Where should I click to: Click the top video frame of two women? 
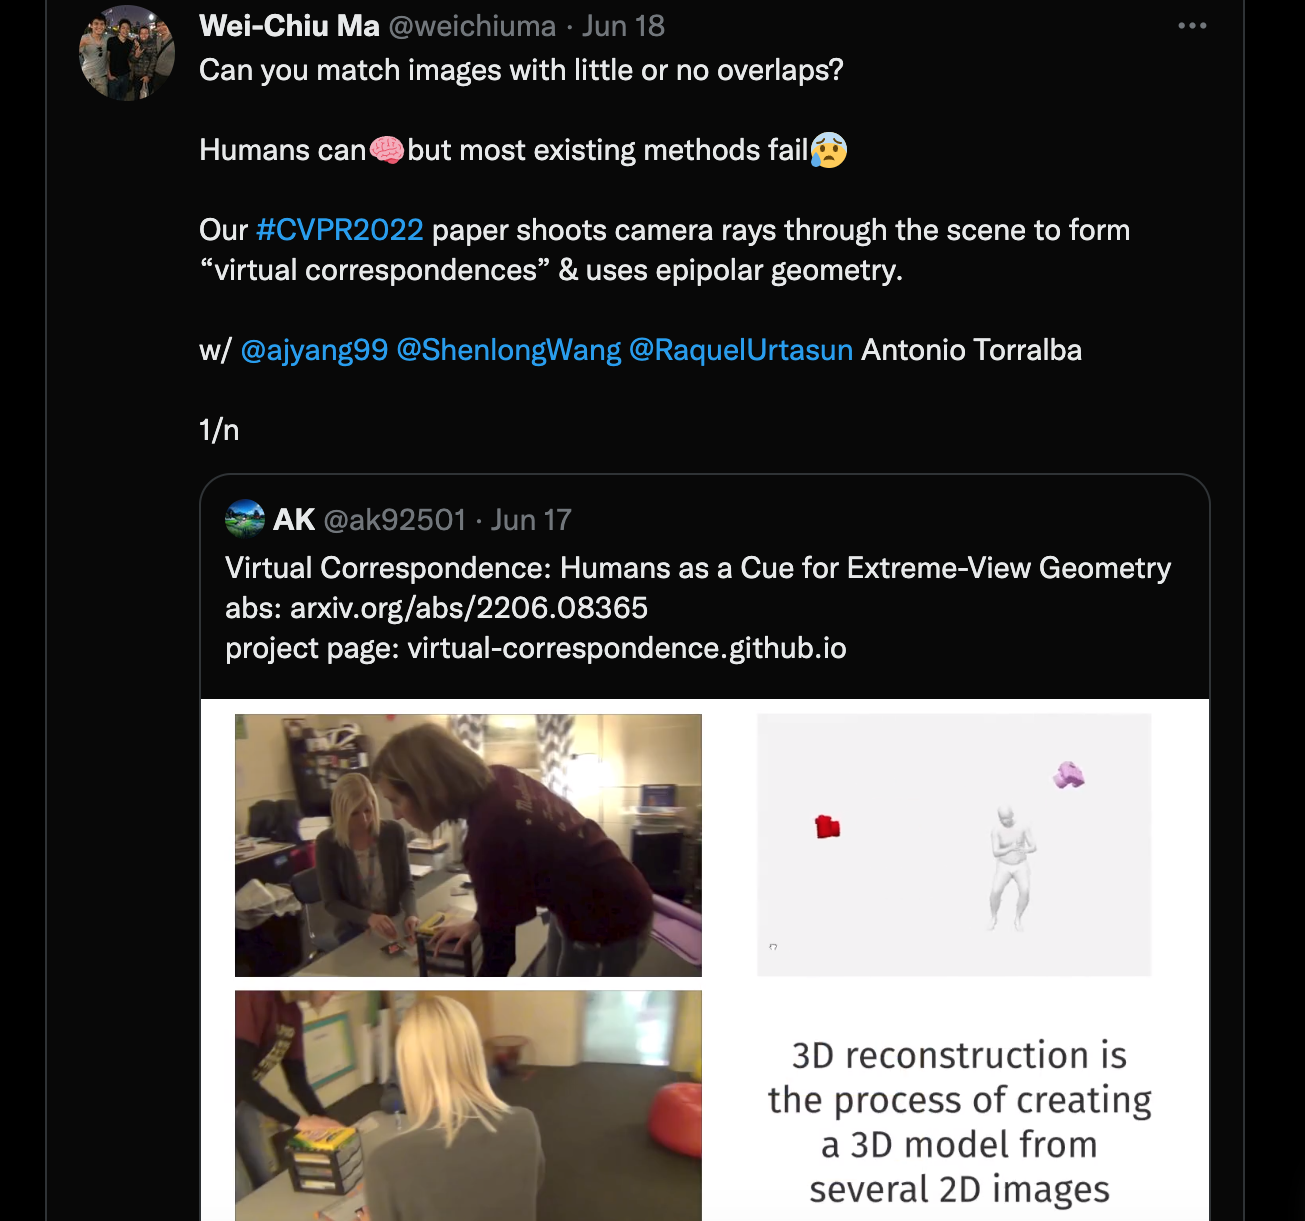click(468, 845)
